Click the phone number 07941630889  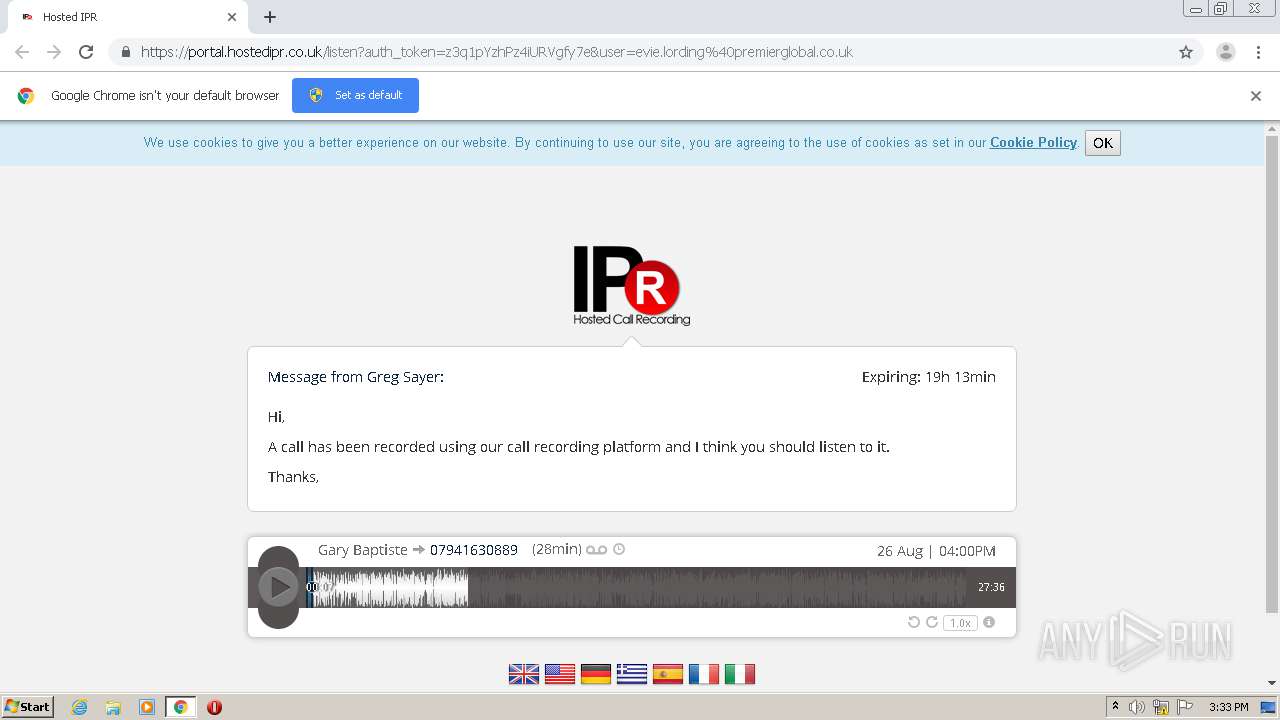coord(474,550)
